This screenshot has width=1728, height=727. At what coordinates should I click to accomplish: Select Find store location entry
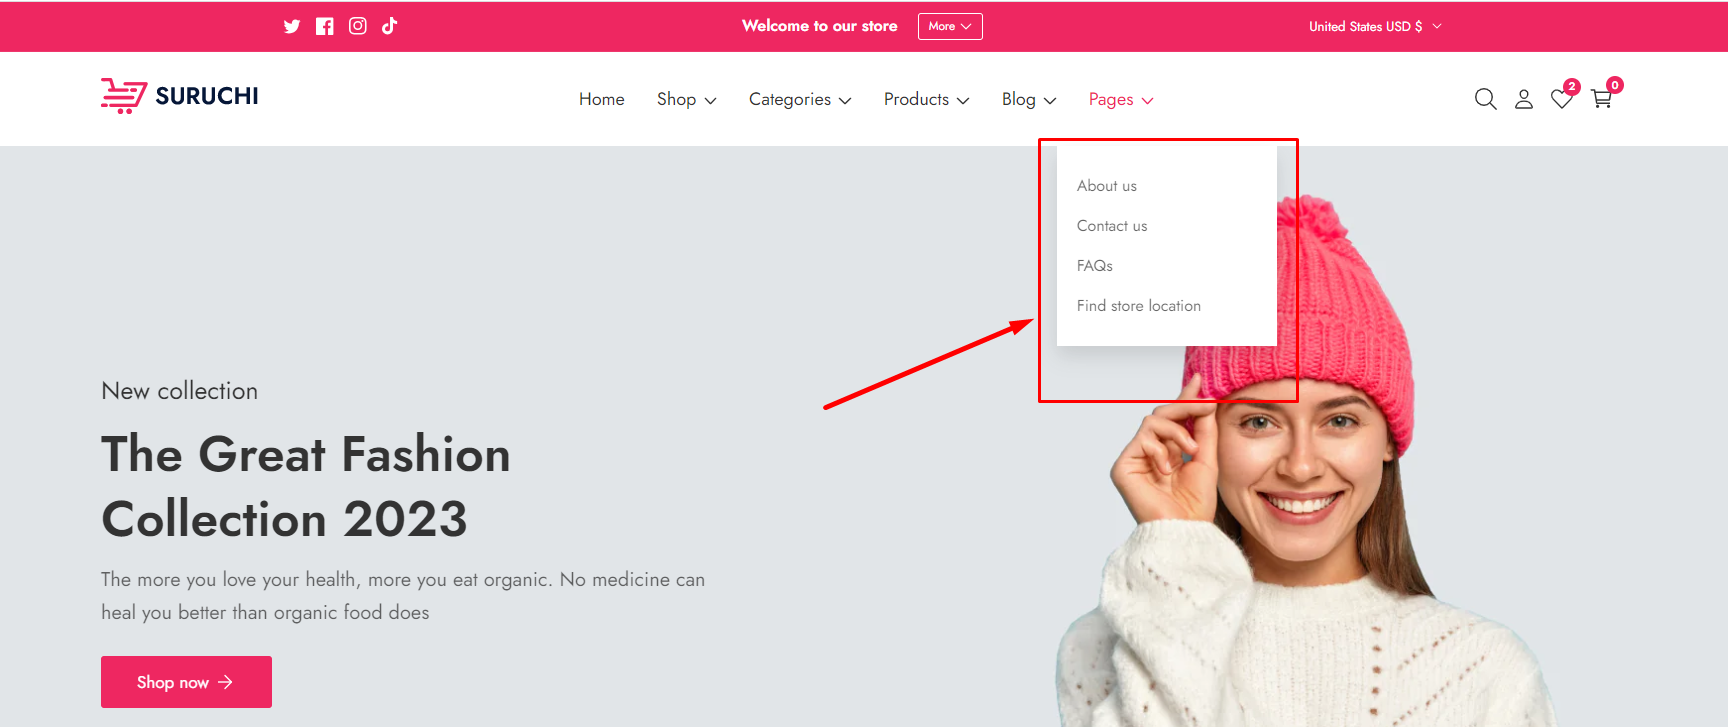(x=1139, y=306)
